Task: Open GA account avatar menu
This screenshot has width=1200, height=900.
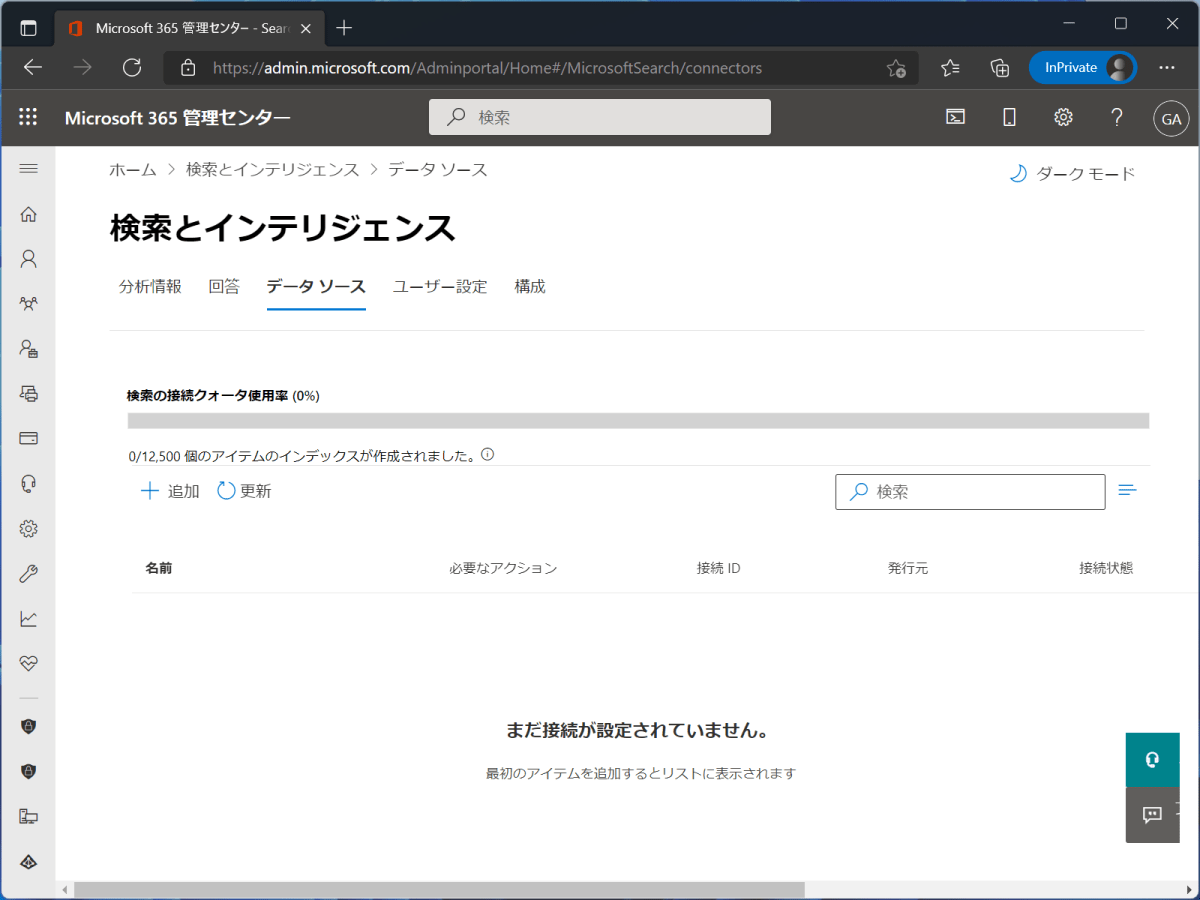Action: pyautogui.click(x=1171, y=118)
